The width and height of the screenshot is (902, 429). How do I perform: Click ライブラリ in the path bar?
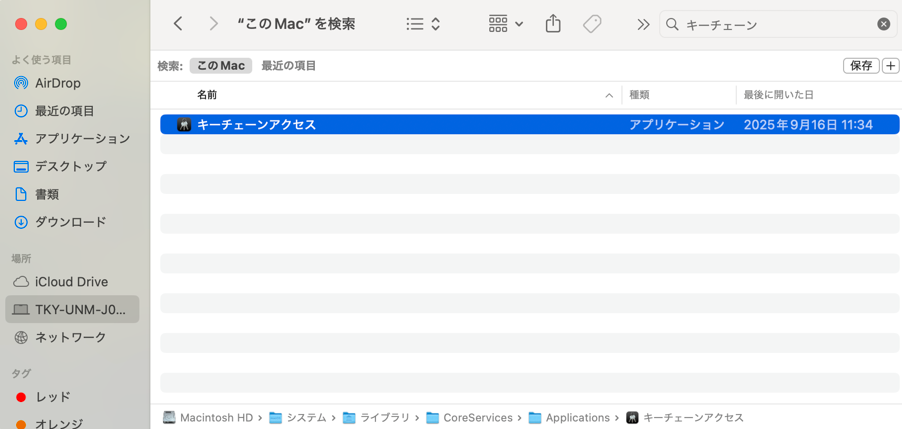tap(385, 417)
